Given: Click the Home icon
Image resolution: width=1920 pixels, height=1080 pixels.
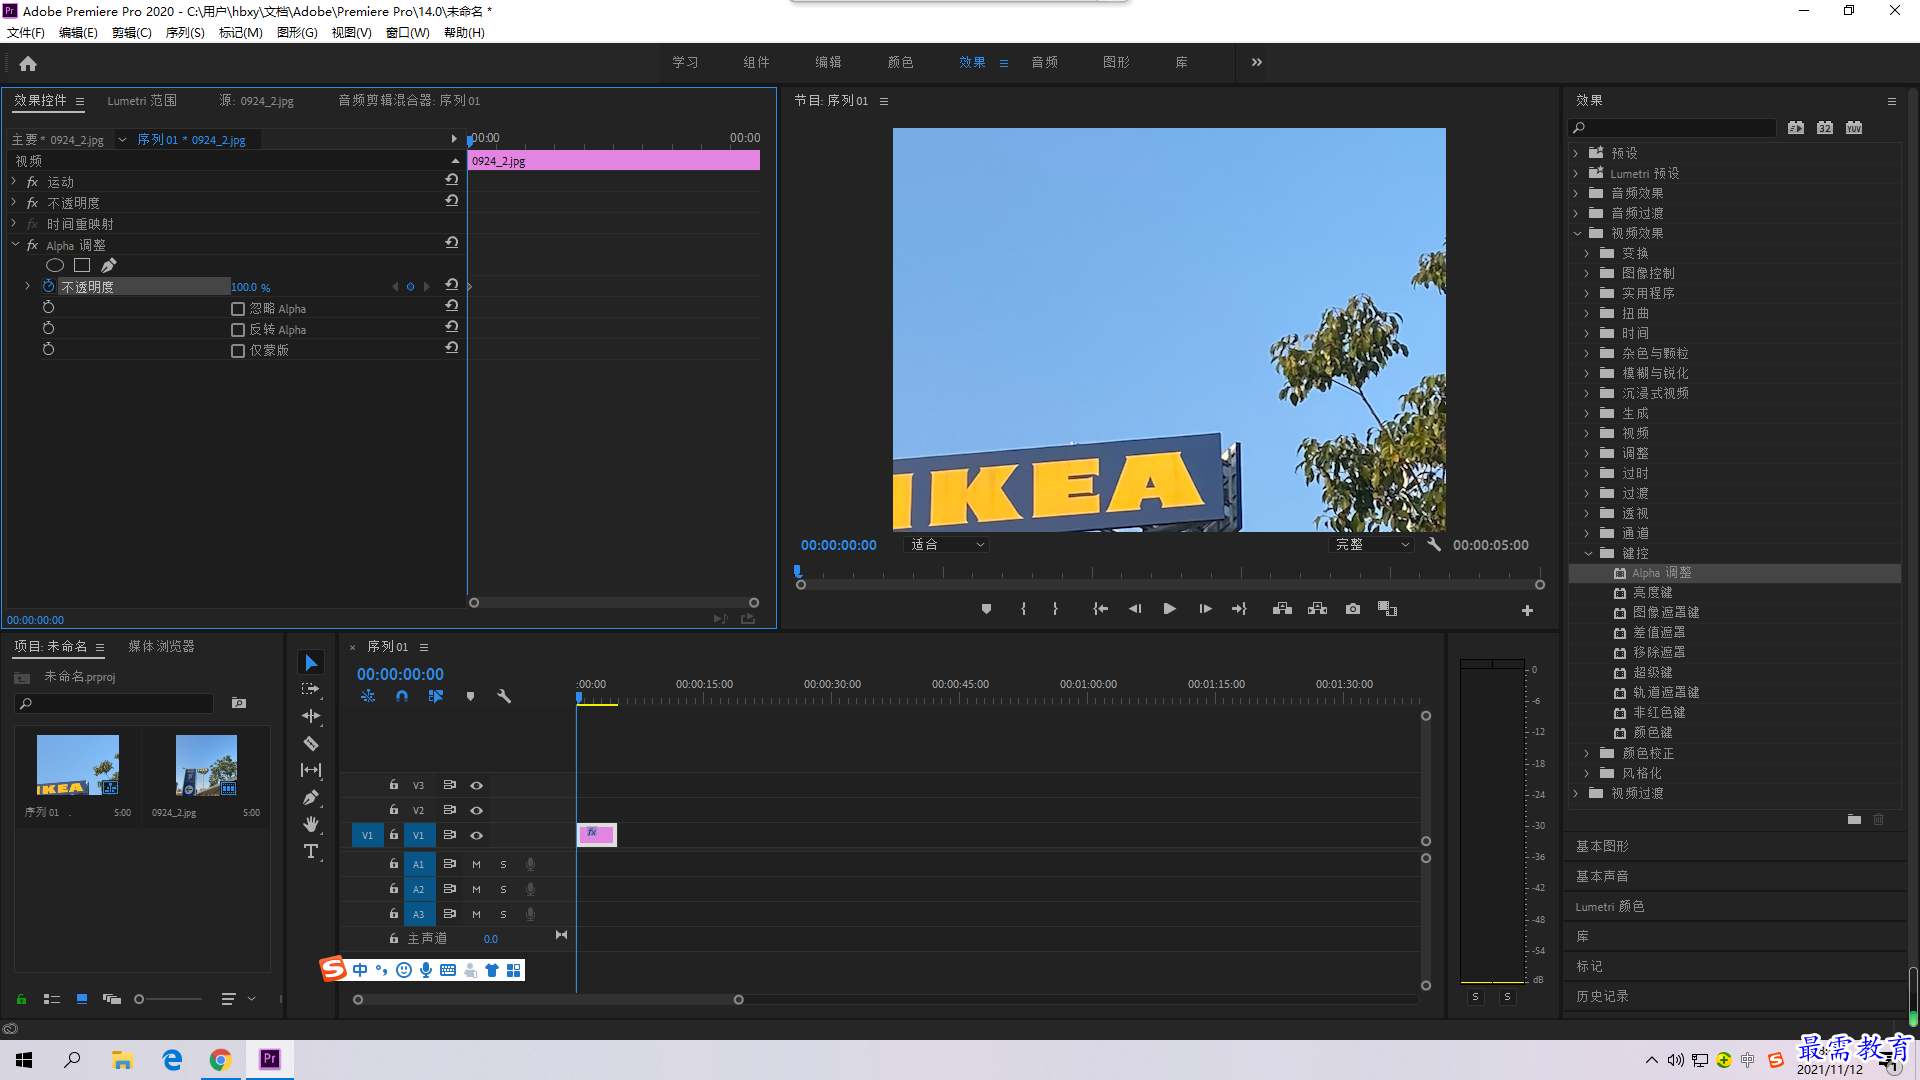Looking at the screenshot, I should pos(28,63).
